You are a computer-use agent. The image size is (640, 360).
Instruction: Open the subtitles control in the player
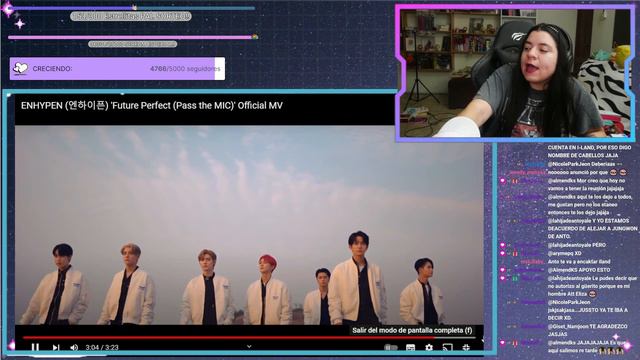410,347
